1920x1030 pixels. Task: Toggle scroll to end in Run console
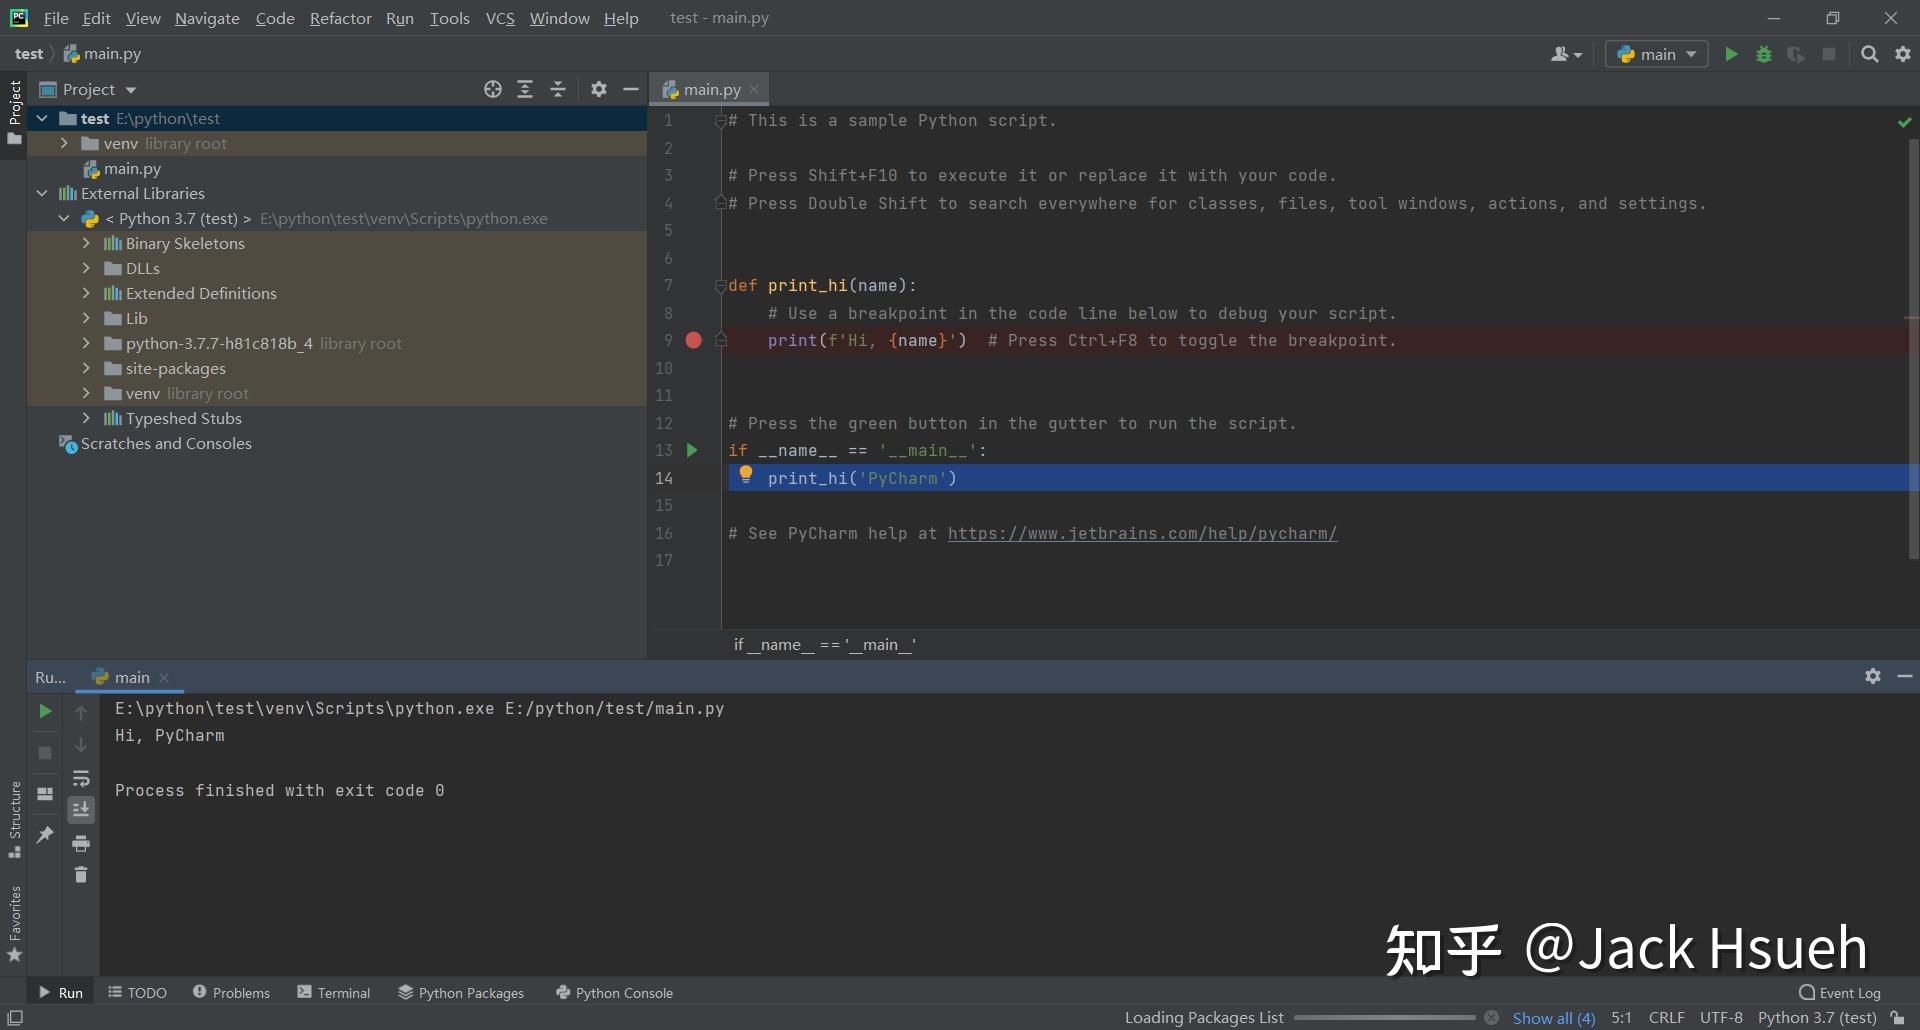pos(81,810)
